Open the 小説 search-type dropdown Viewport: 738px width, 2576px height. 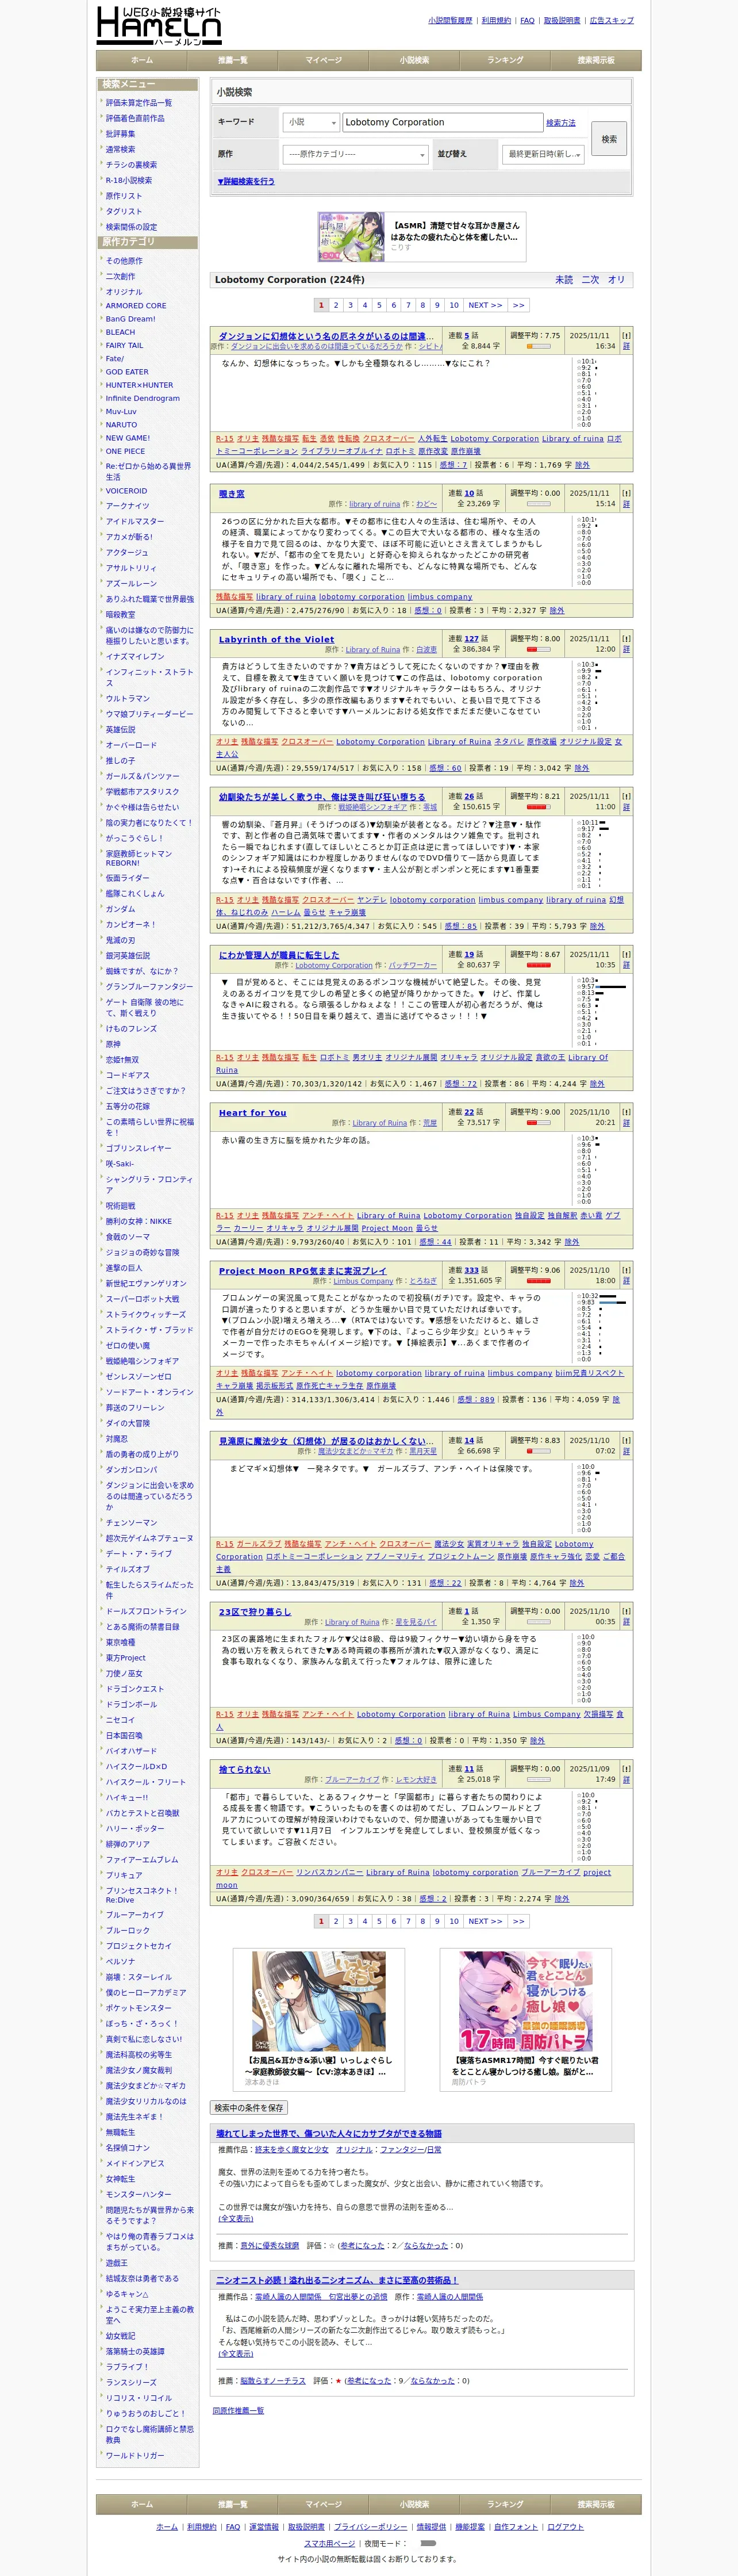pyautogui.click(x=311, y=122)
